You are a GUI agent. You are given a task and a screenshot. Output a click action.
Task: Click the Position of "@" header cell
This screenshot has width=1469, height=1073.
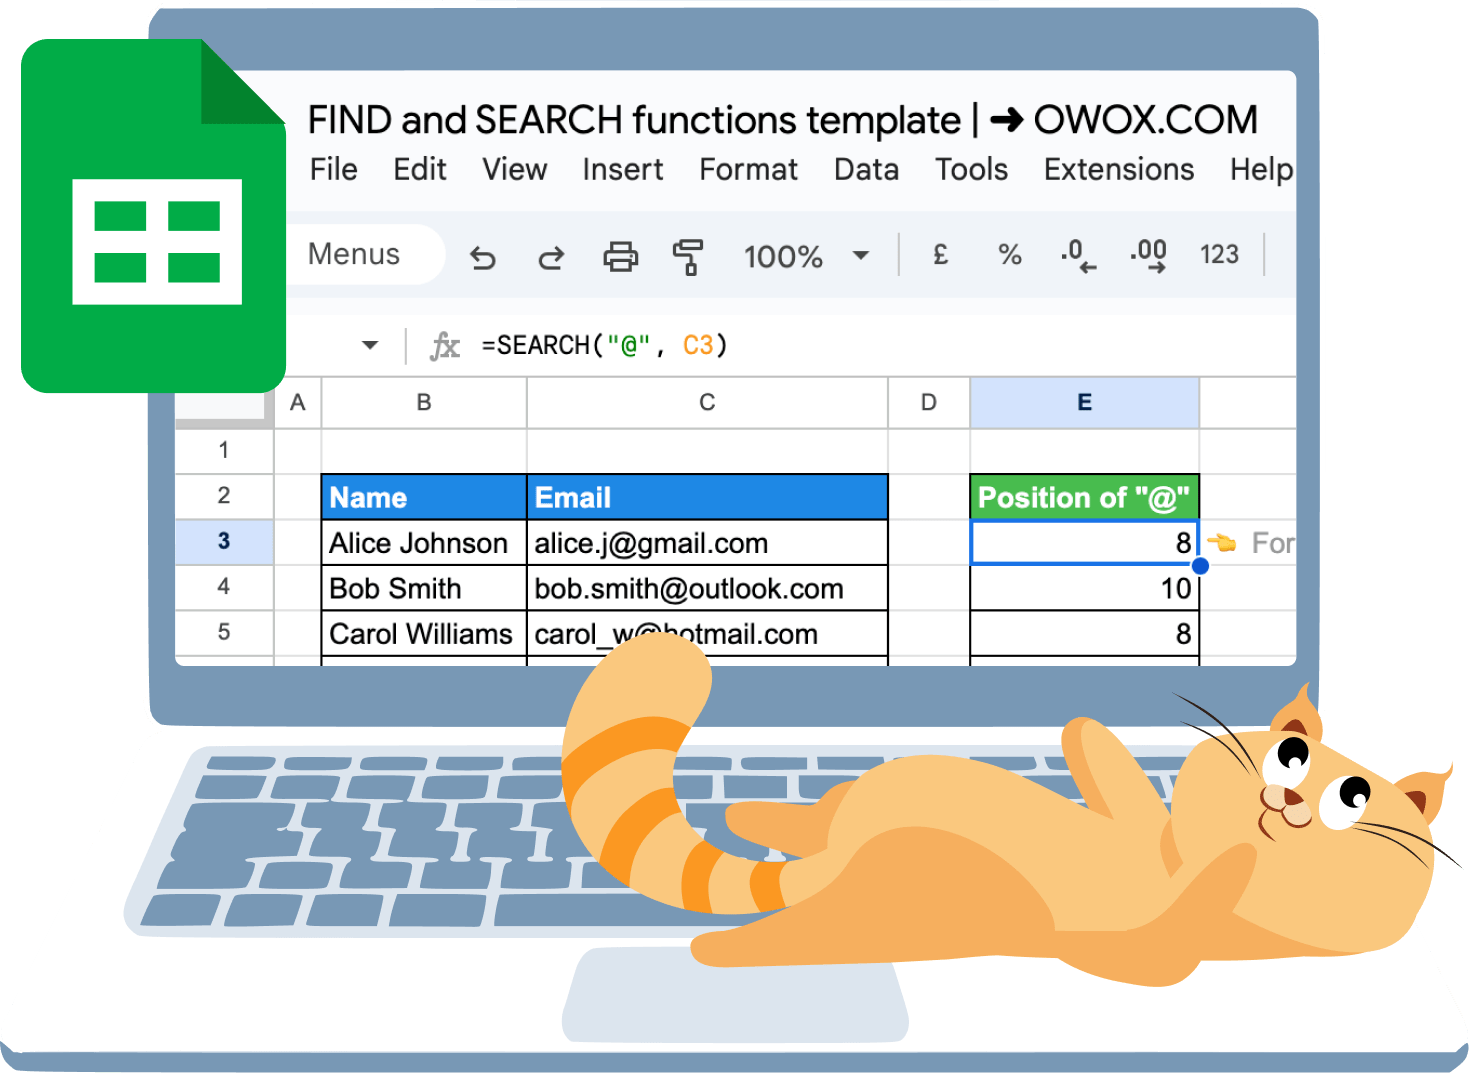tap(1085, 497)
